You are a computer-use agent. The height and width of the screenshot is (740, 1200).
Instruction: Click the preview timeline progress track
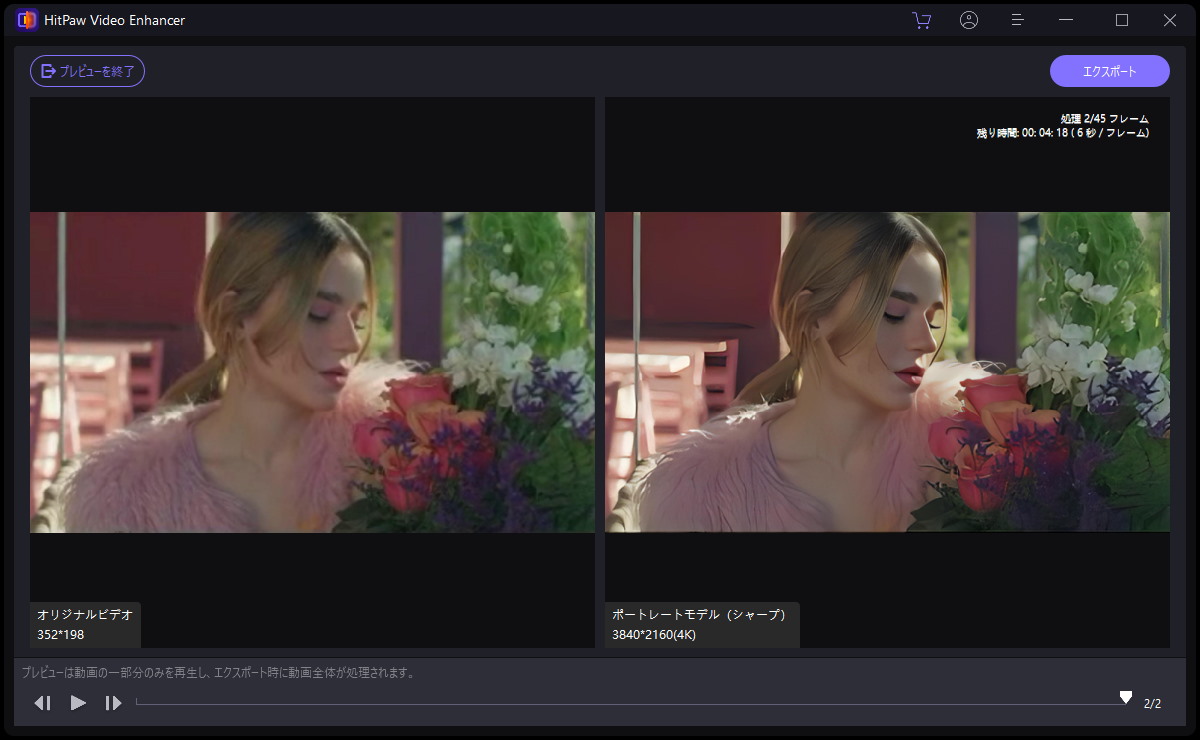631,703
